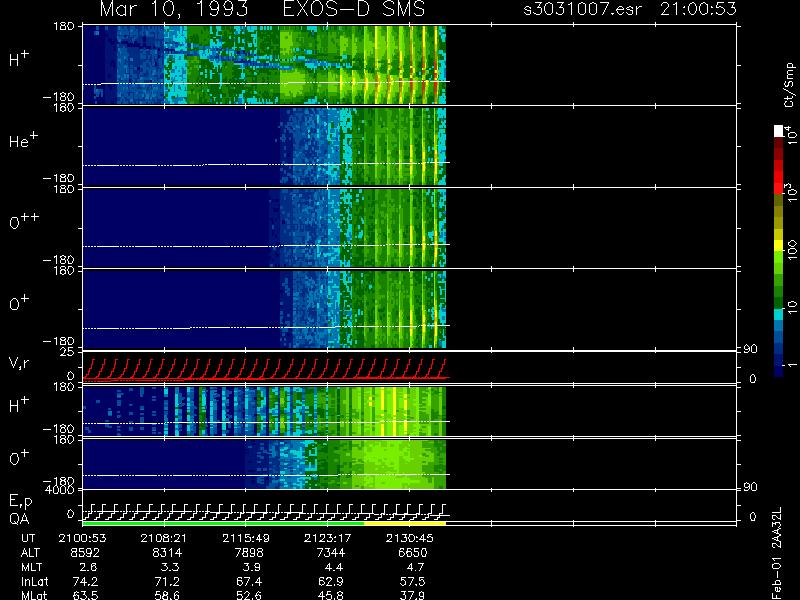This screenshot has height=600, width=800.
Task: Click the V,r axis tick label '25'
Action: [69, 352]
